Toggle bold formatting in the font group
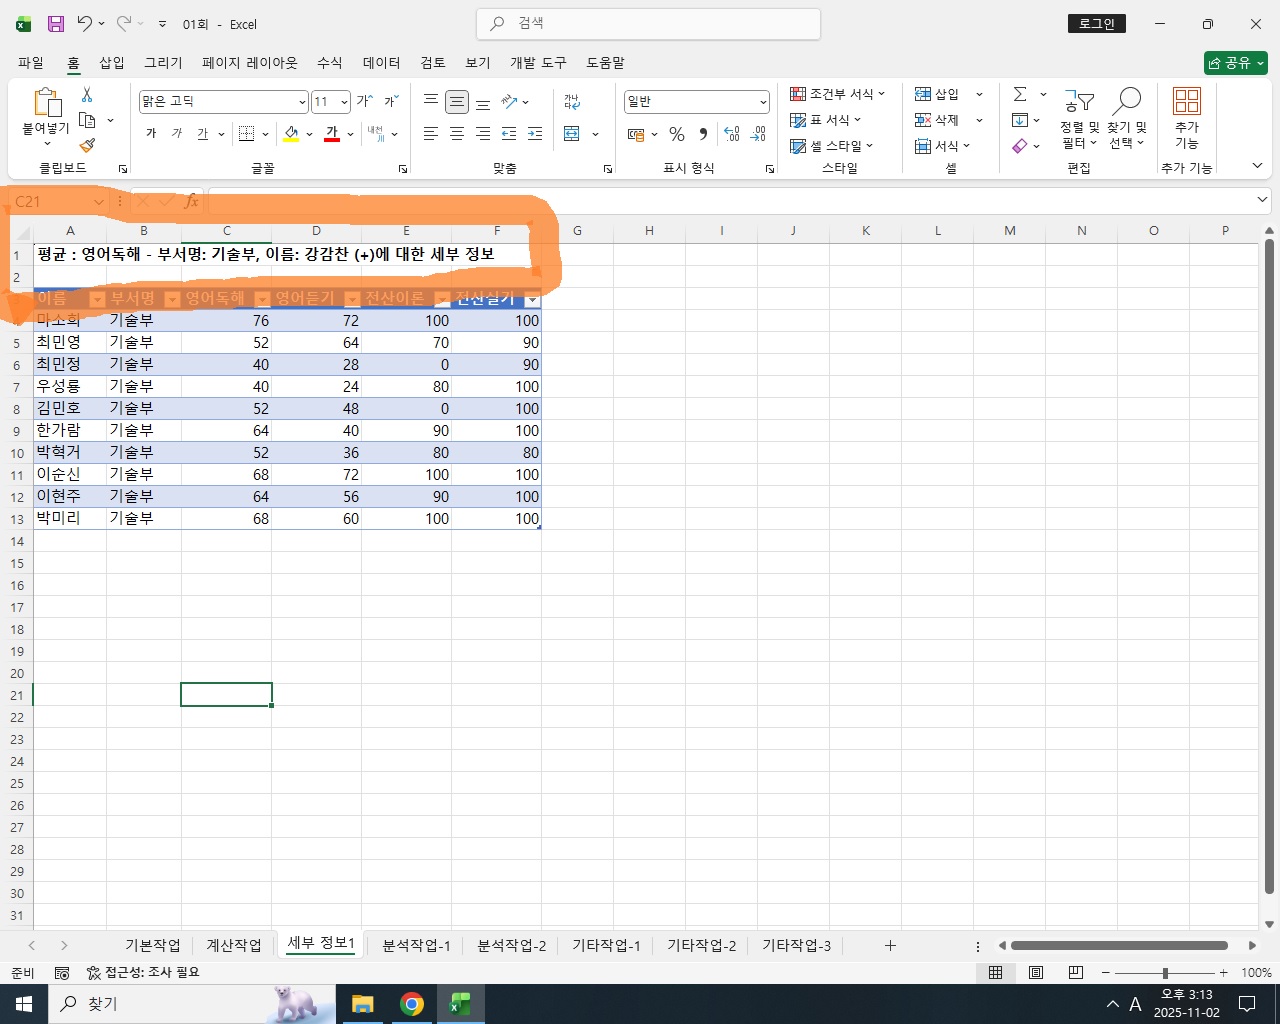1280x1024 pixels. 151,134
